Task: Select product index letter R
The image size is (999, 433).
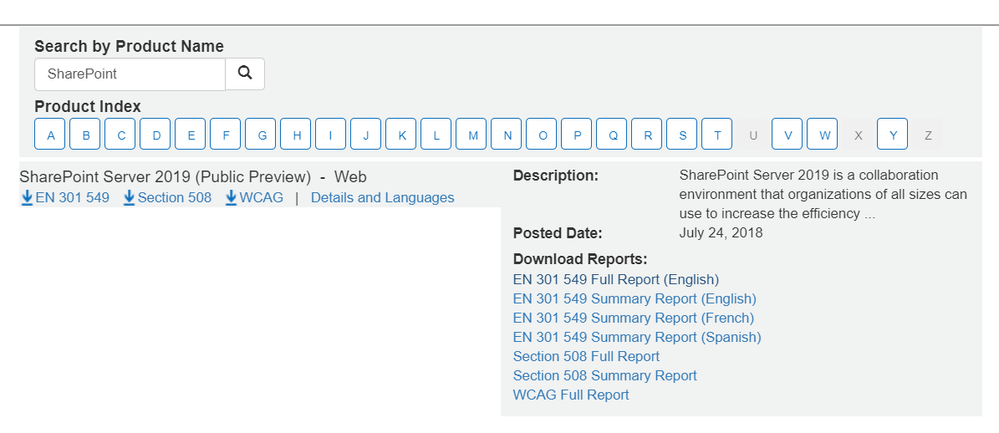Action: 647,134
